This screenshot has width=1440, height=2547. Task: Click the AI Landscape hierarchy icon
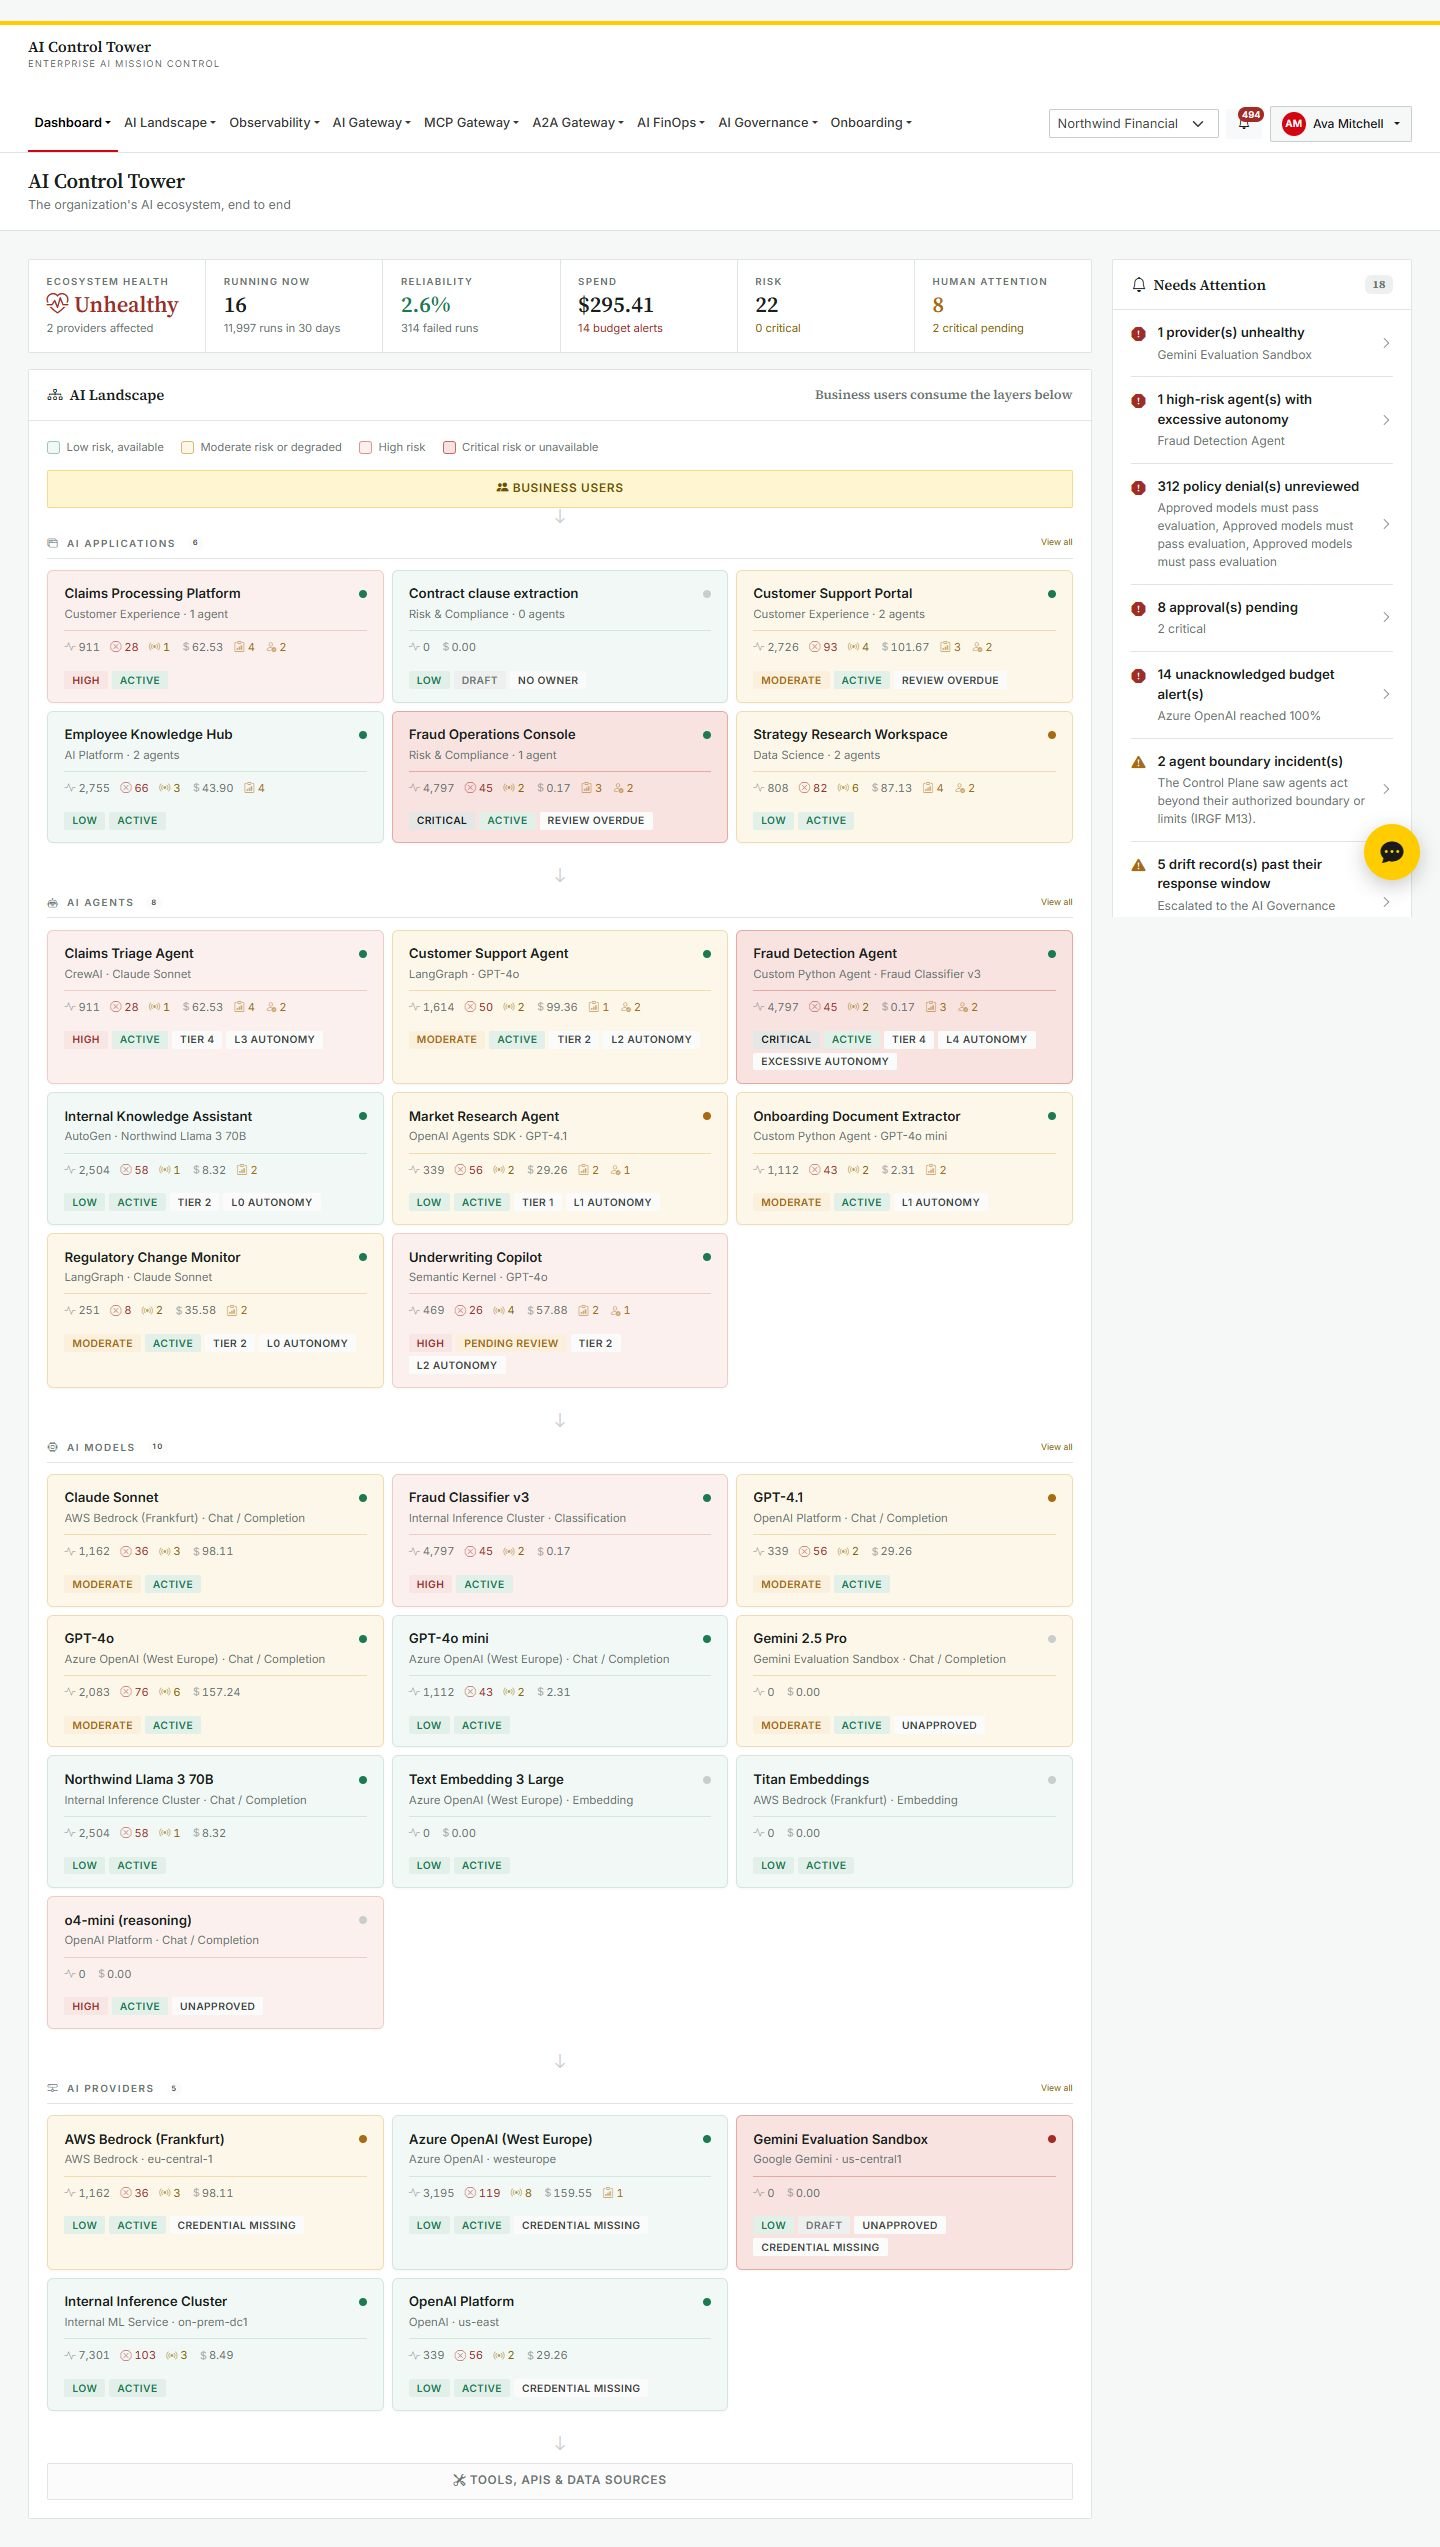tap(55, 396)
